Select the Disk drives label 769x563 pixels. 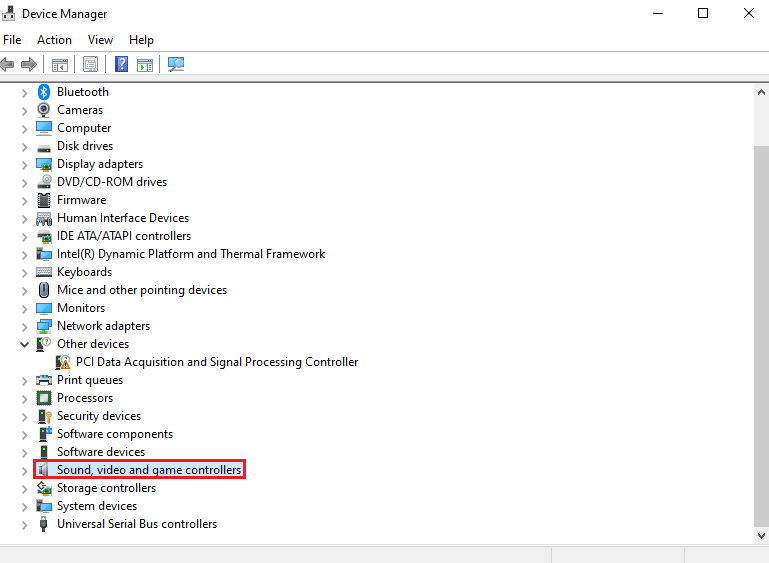[x=85, y=146]
